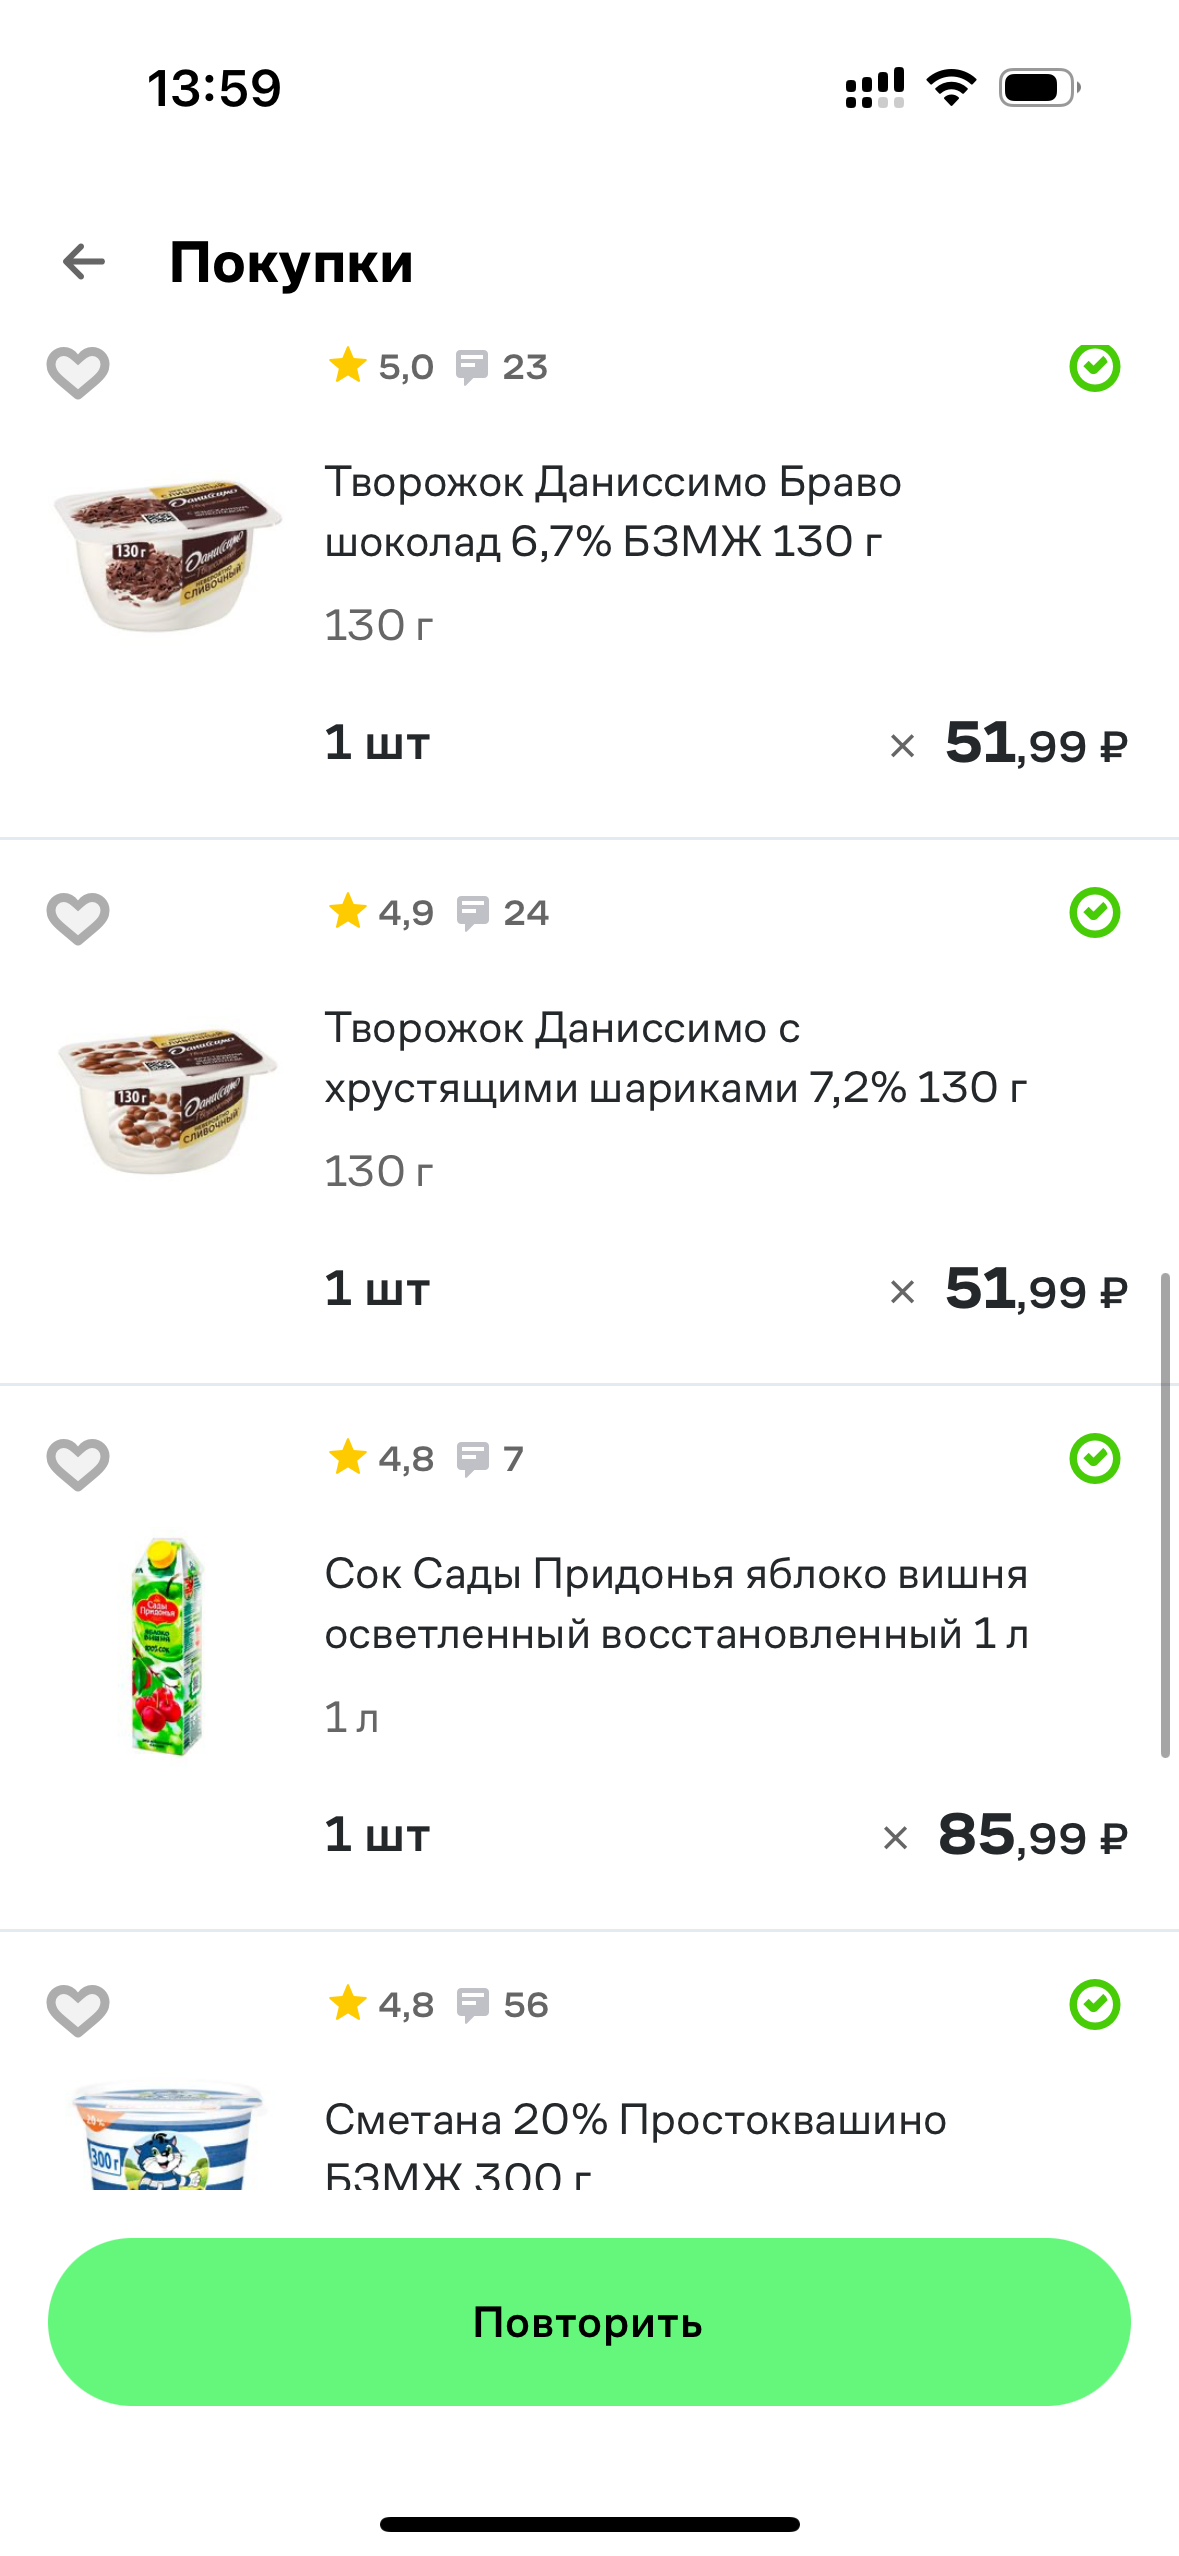
Task: Open Сметана 20% Простоквашино product title
Action: coord(635,2148)
